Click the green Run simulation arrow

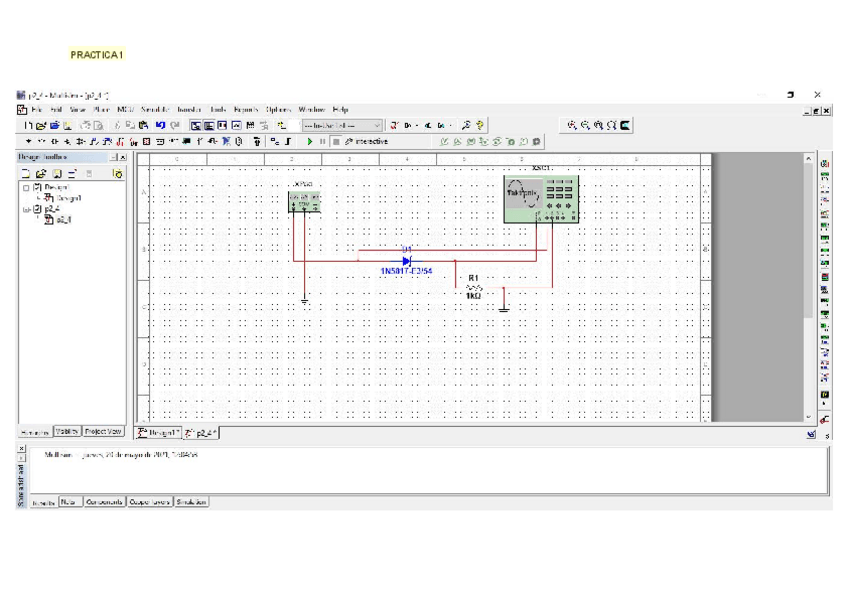[x=310, y=142]
